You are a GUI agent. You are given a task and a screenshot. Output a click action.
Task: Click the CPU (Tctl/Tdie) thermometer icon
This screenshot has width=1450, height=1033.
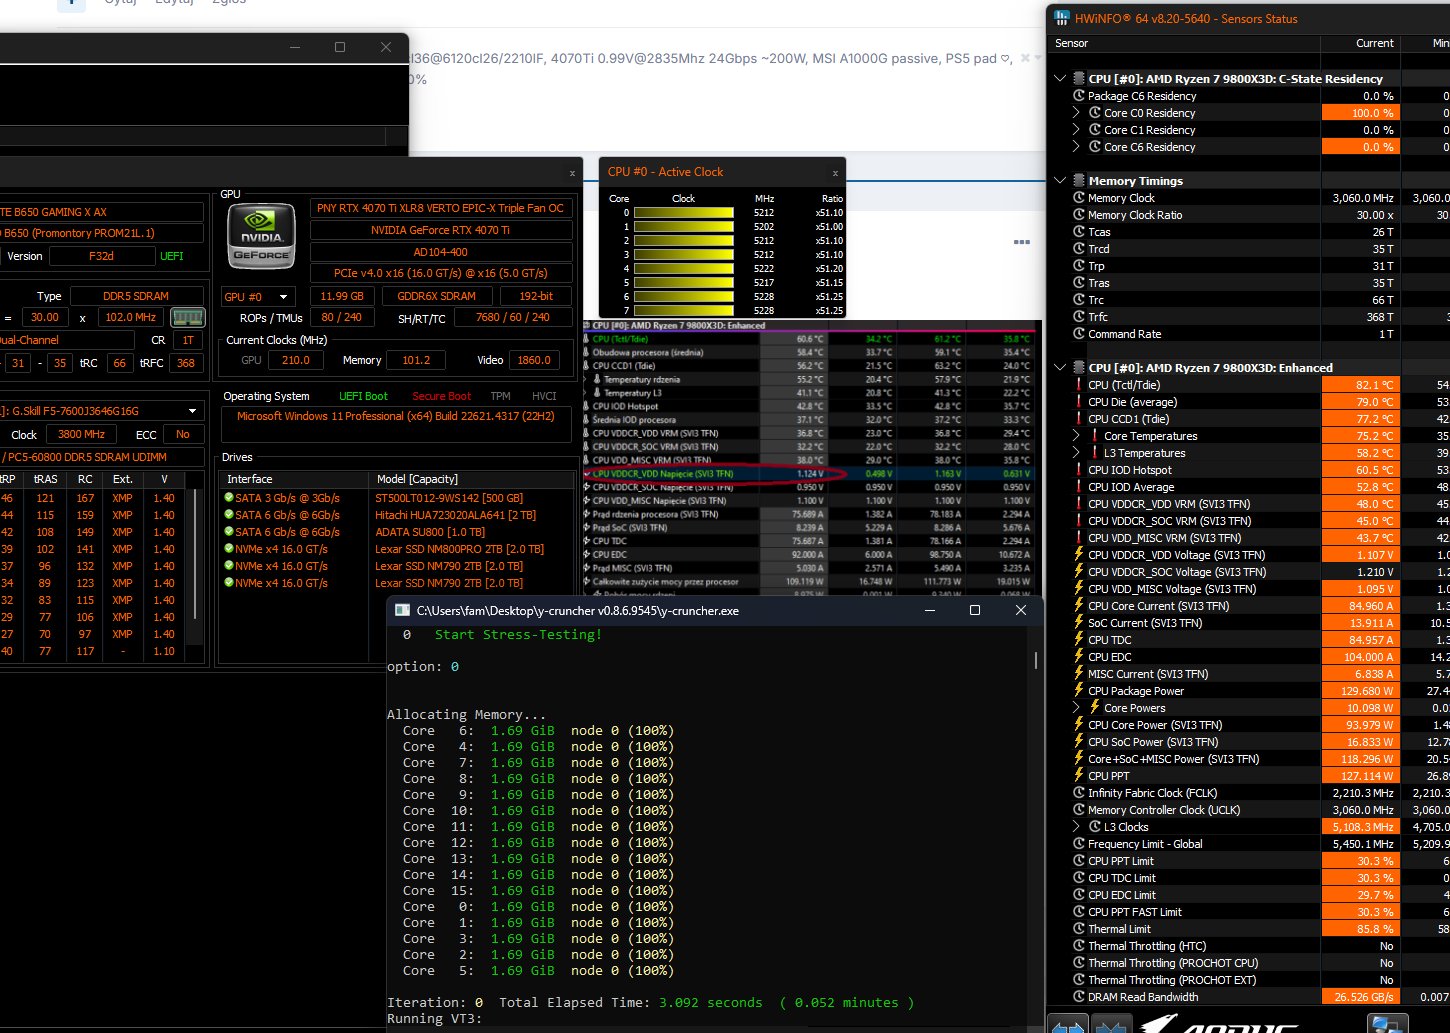point(1079,385)
